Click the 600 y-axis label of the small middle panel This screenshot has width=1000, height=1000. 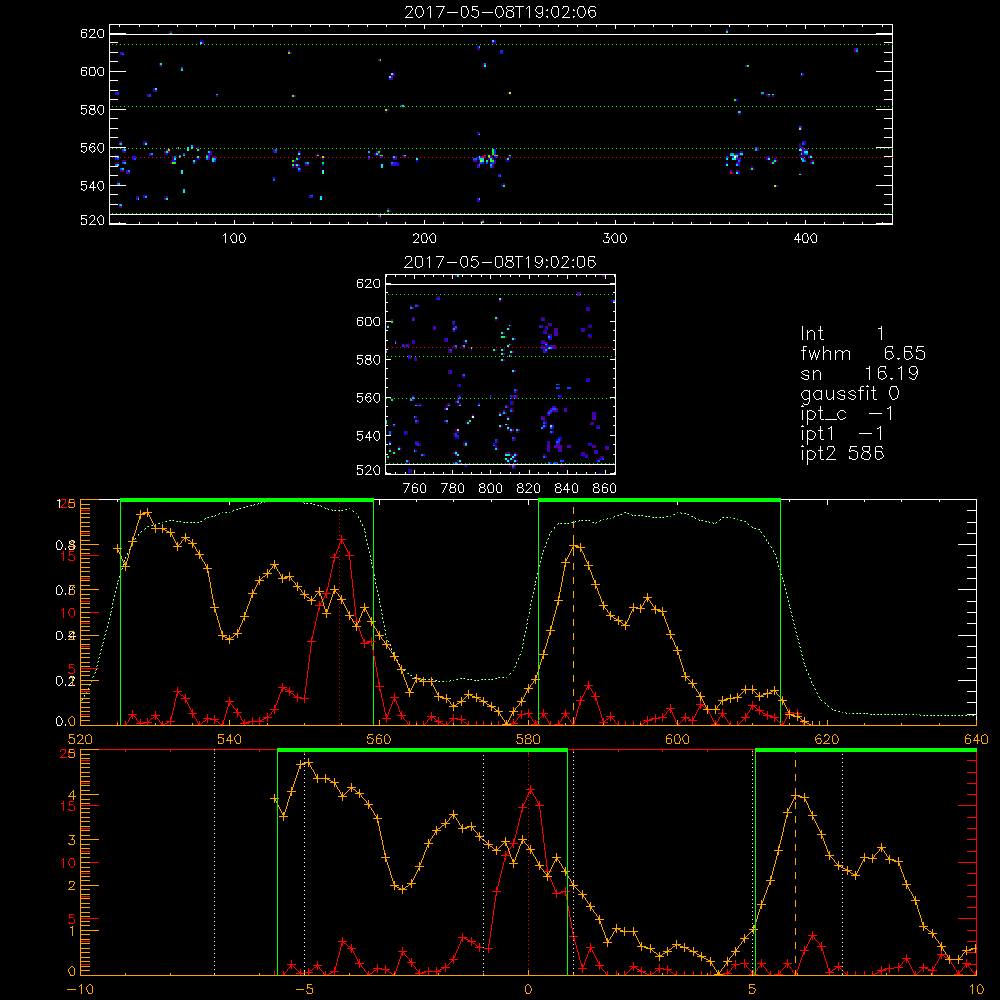coord(368,322)
